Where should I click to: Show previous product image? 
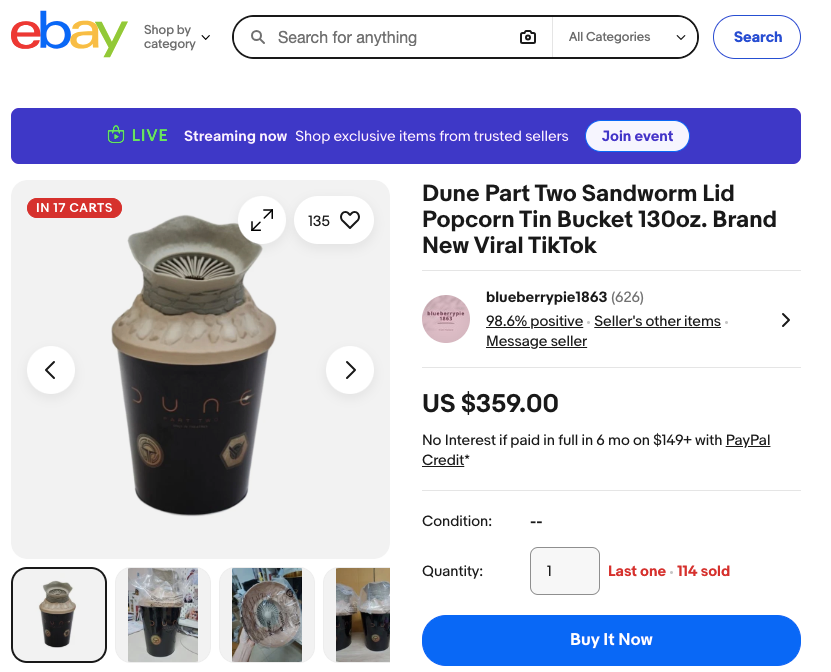51,370
